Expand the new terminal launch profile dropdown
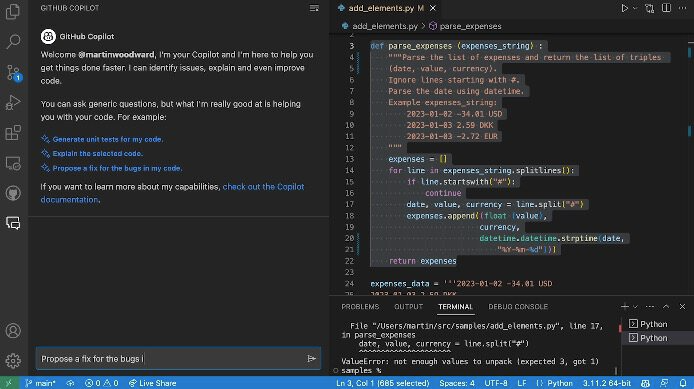Viewport: 694px width, 389px height. point(635,306)
